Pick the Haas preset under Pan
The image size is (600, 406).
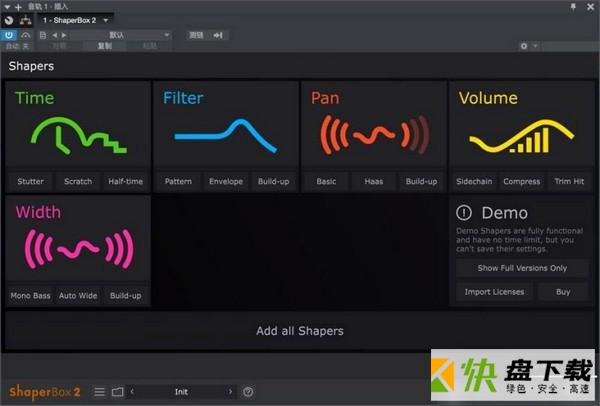pos(374,181)
